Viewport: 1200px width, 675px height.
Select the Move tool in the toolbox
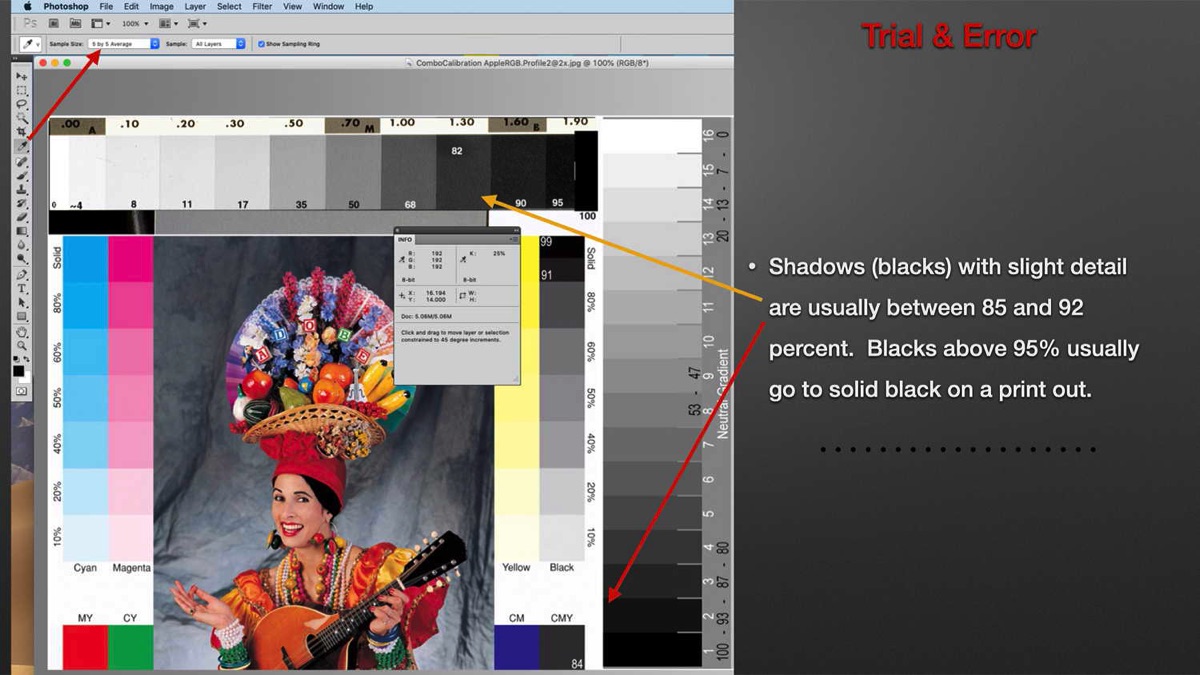pos(21,77)
